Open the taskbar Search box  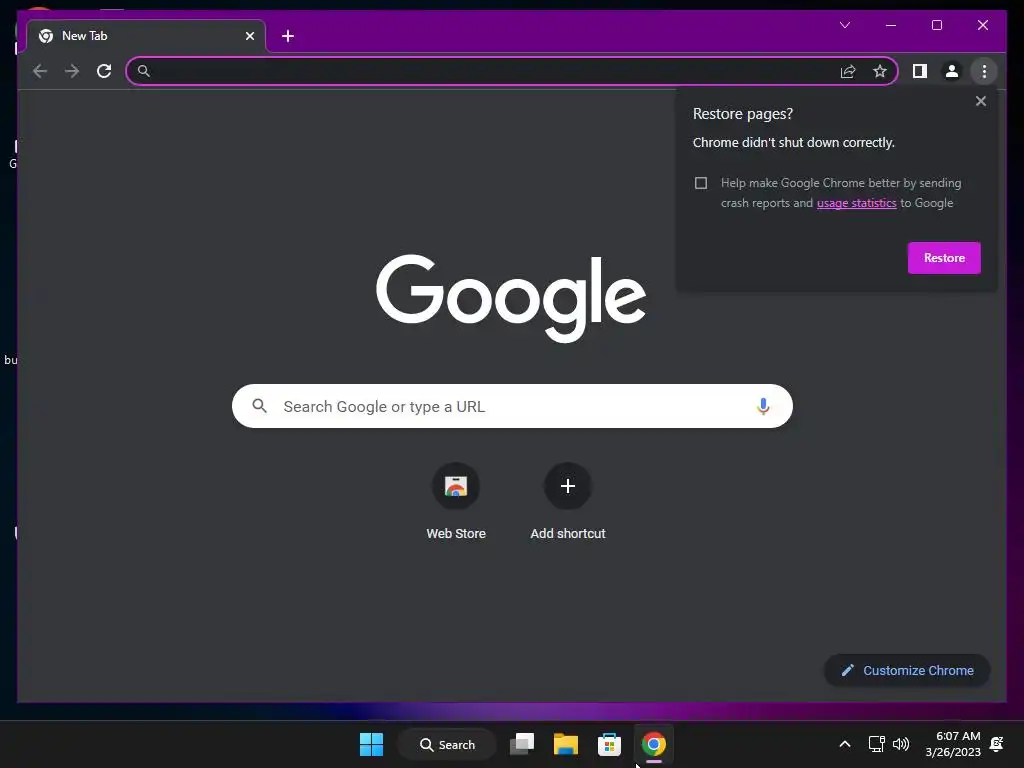click(x=447, y=744)
